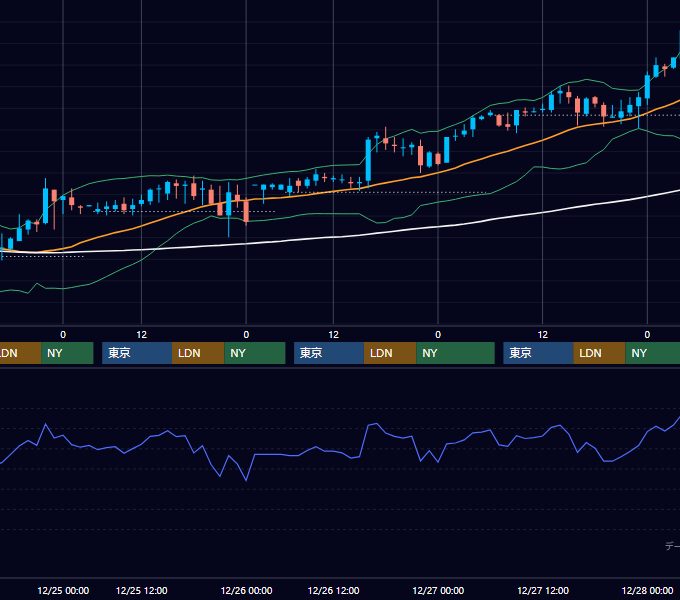Select the 東京 session block on 12/25
The height and width of the screenshot is (600, 680).
click(x=137, y=353)
